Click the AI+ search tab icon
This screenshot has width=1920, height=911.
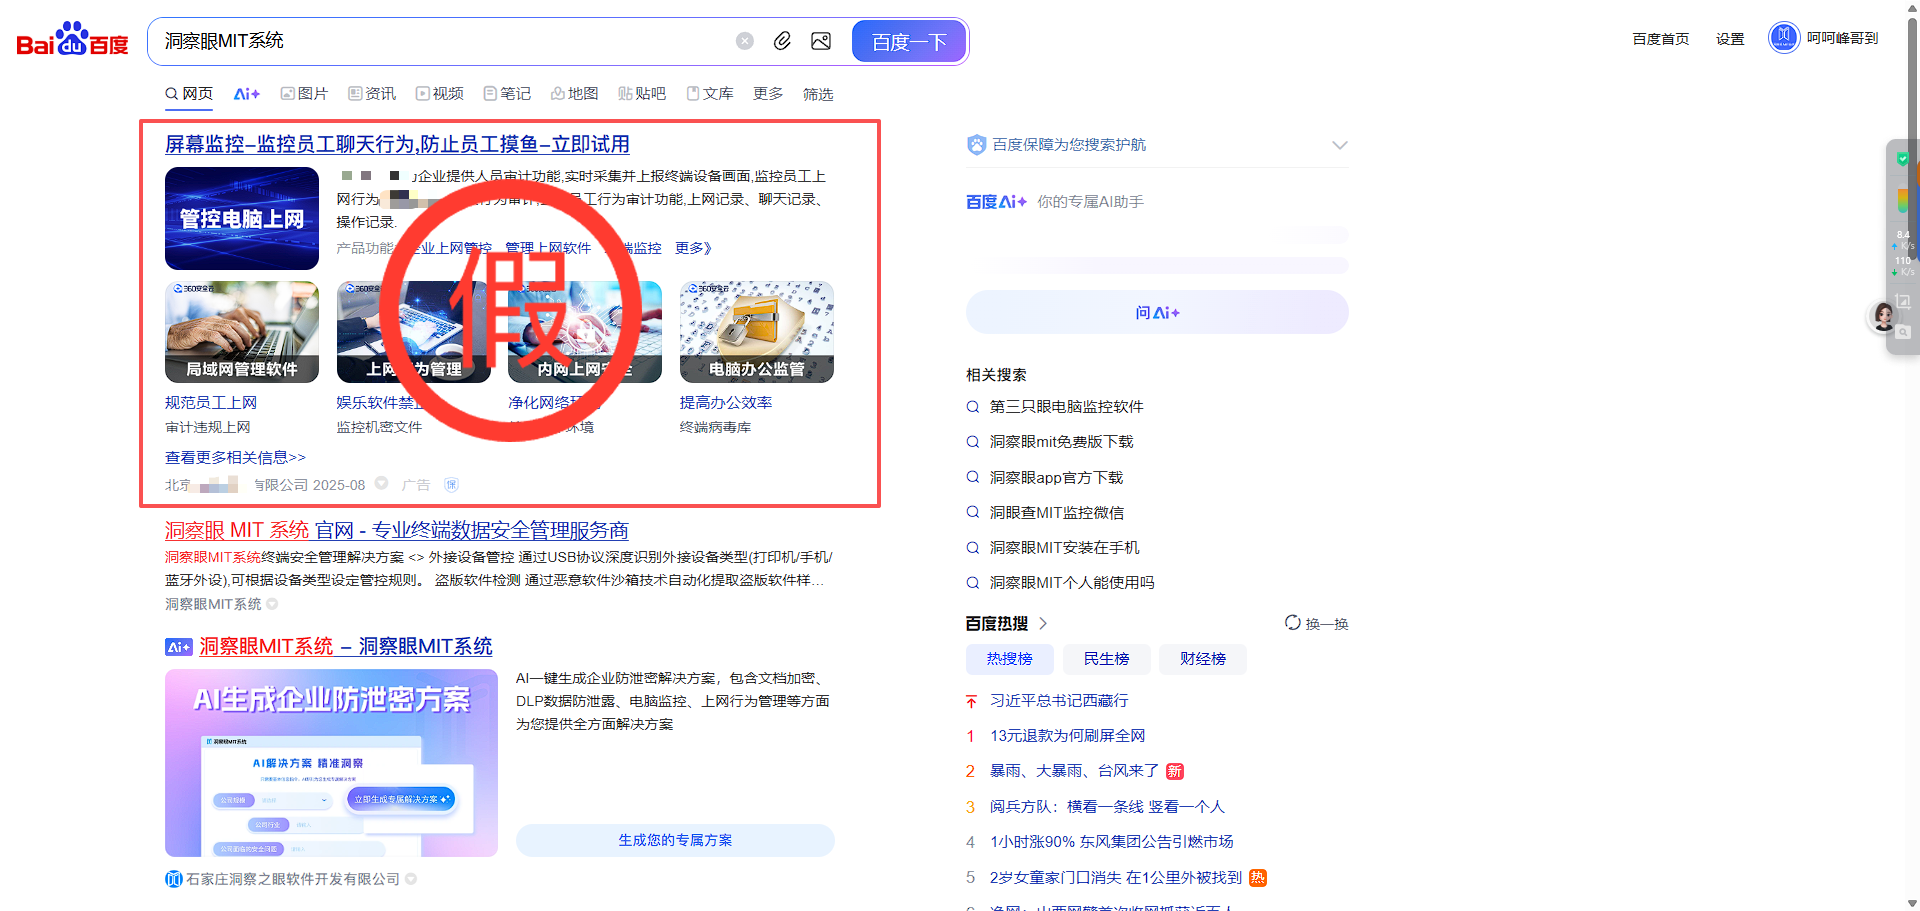(x=246, y=94)
